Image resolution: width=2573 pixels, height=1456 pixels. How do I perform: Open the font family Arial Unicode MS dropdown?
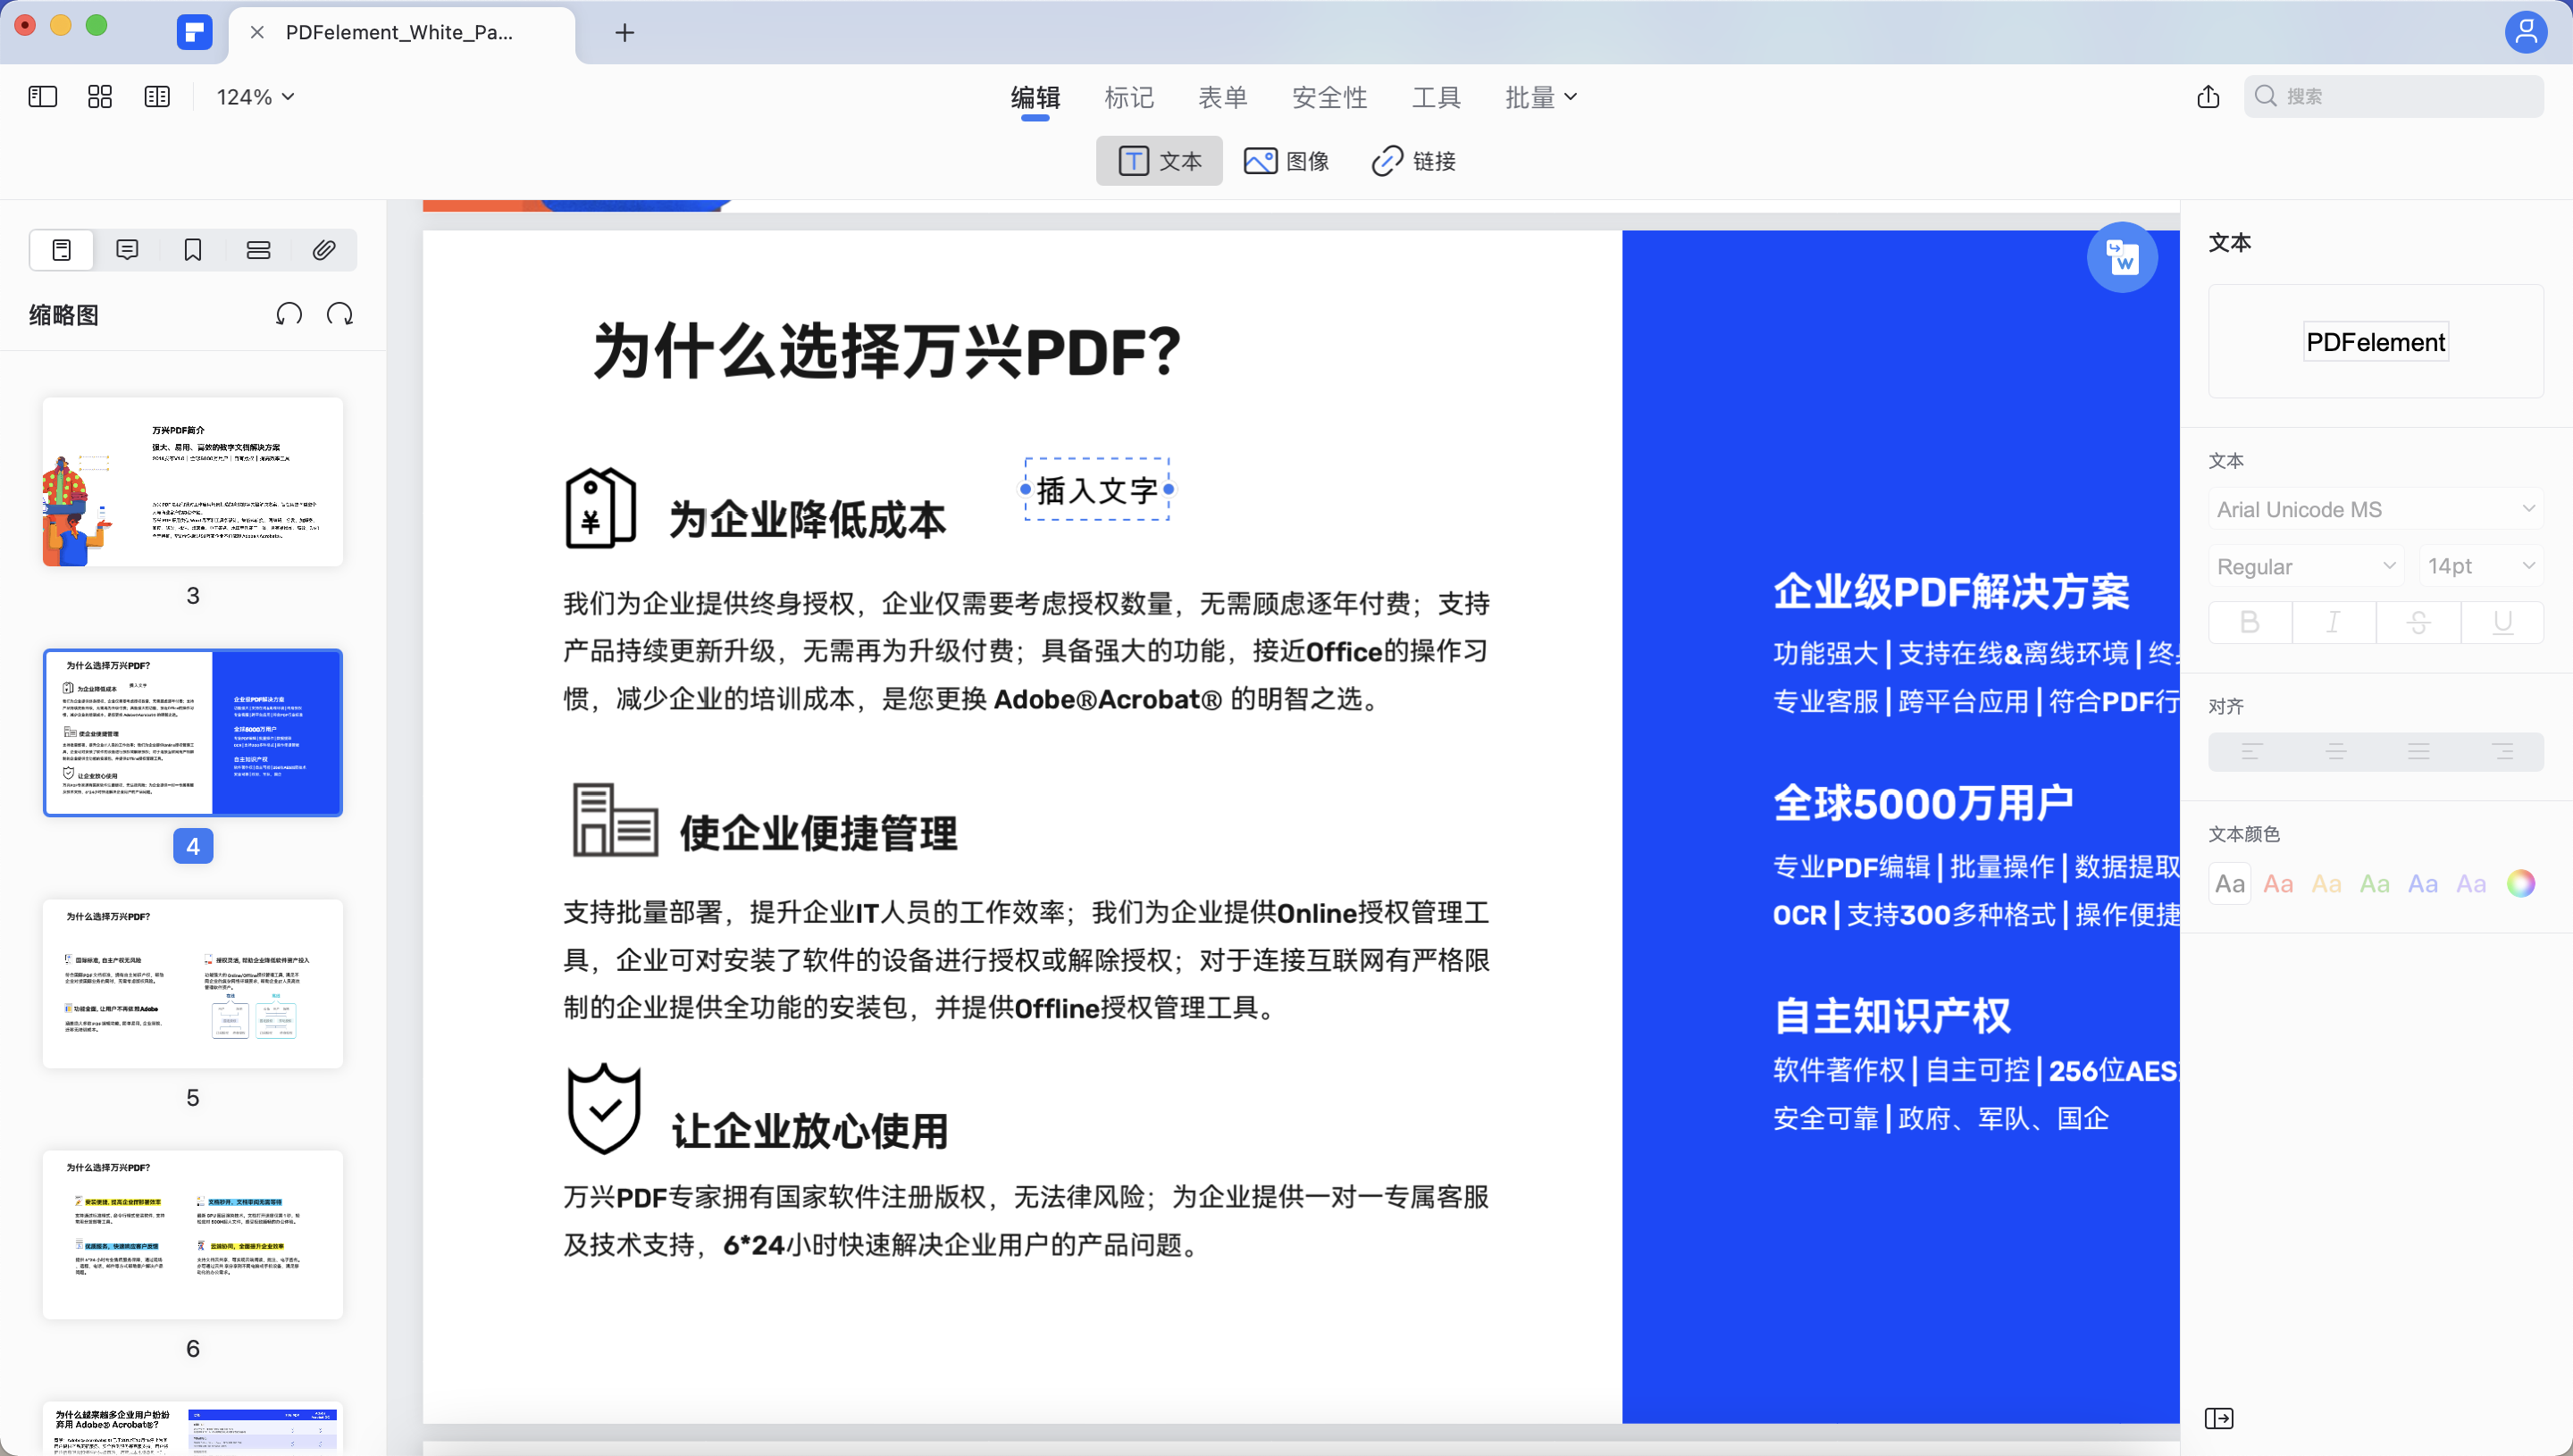coord(2375,508)
